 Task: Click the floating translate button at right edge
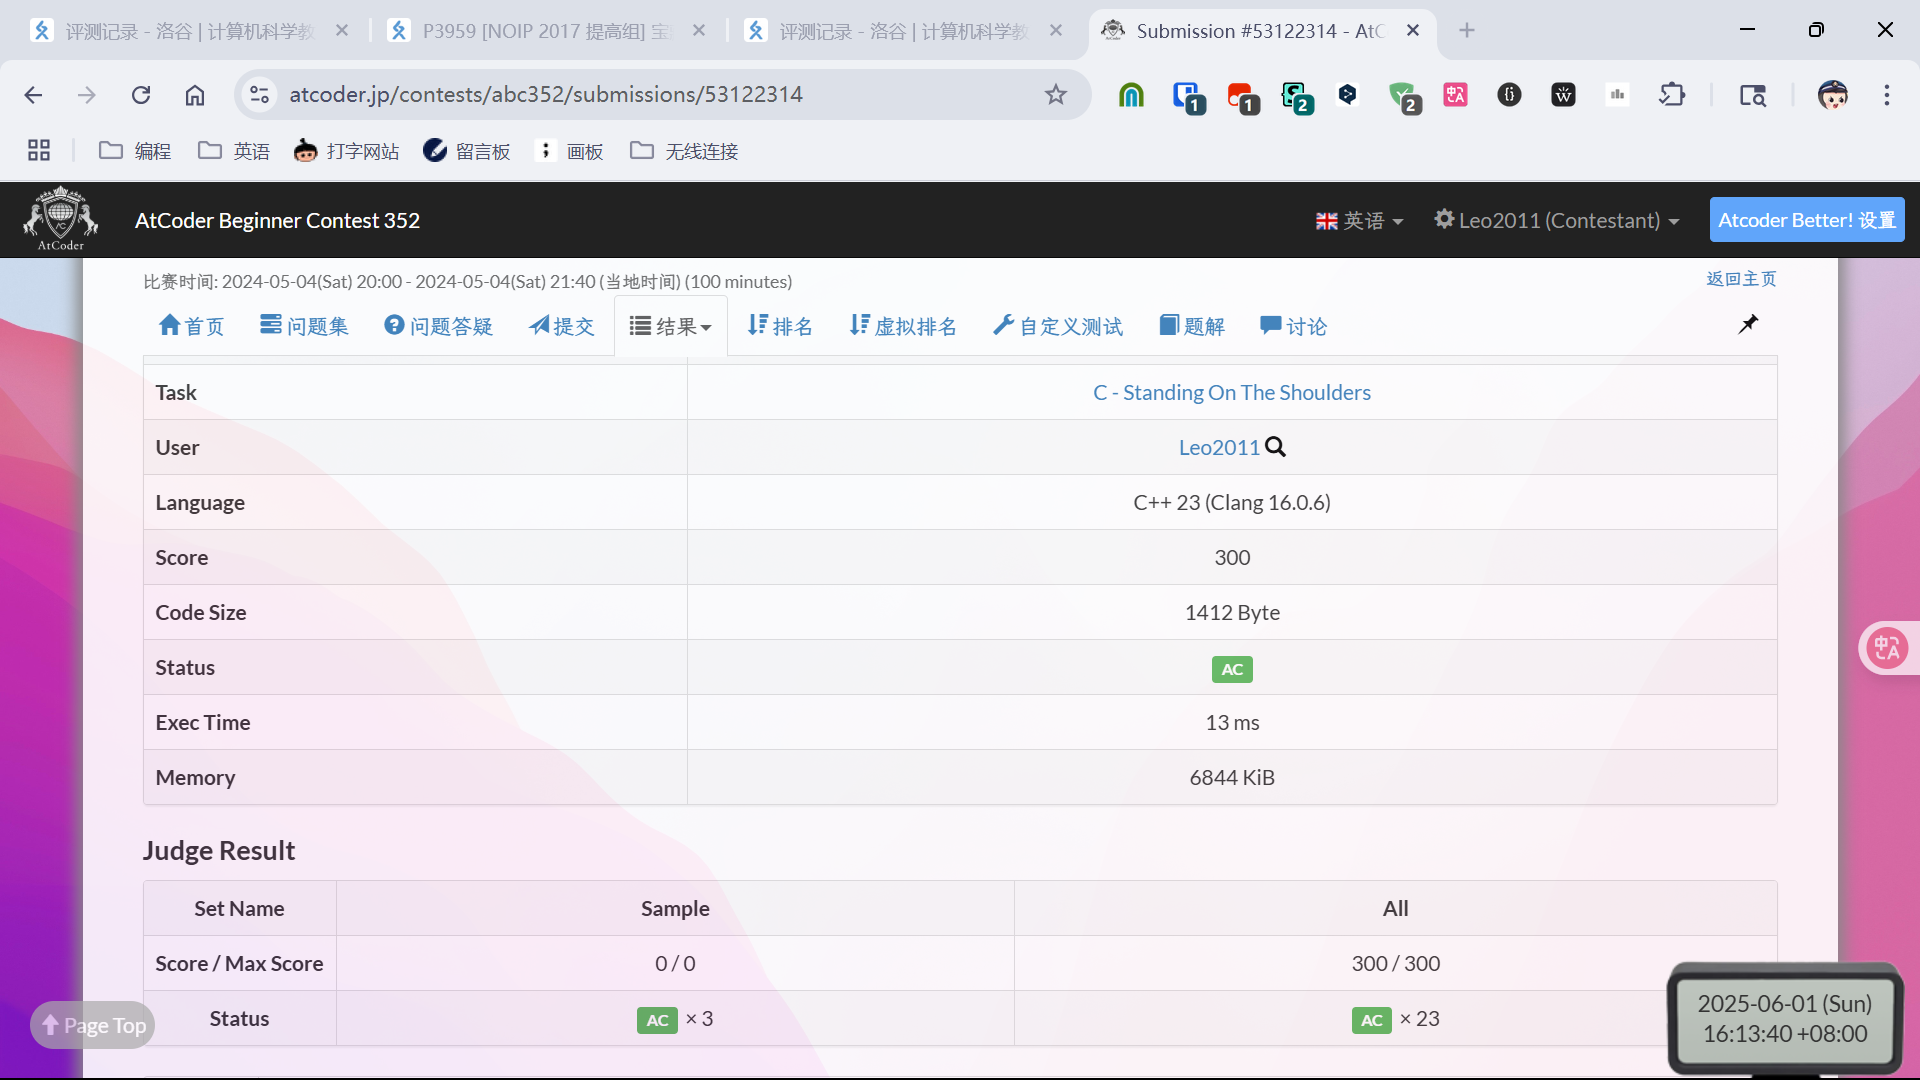pos(1887,649)
